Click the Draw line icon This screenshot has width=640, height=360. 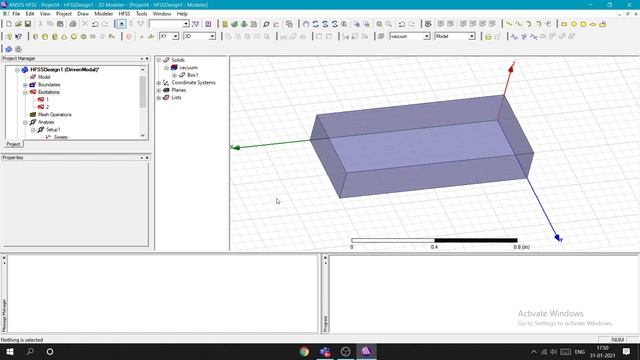tap(509, 24)
